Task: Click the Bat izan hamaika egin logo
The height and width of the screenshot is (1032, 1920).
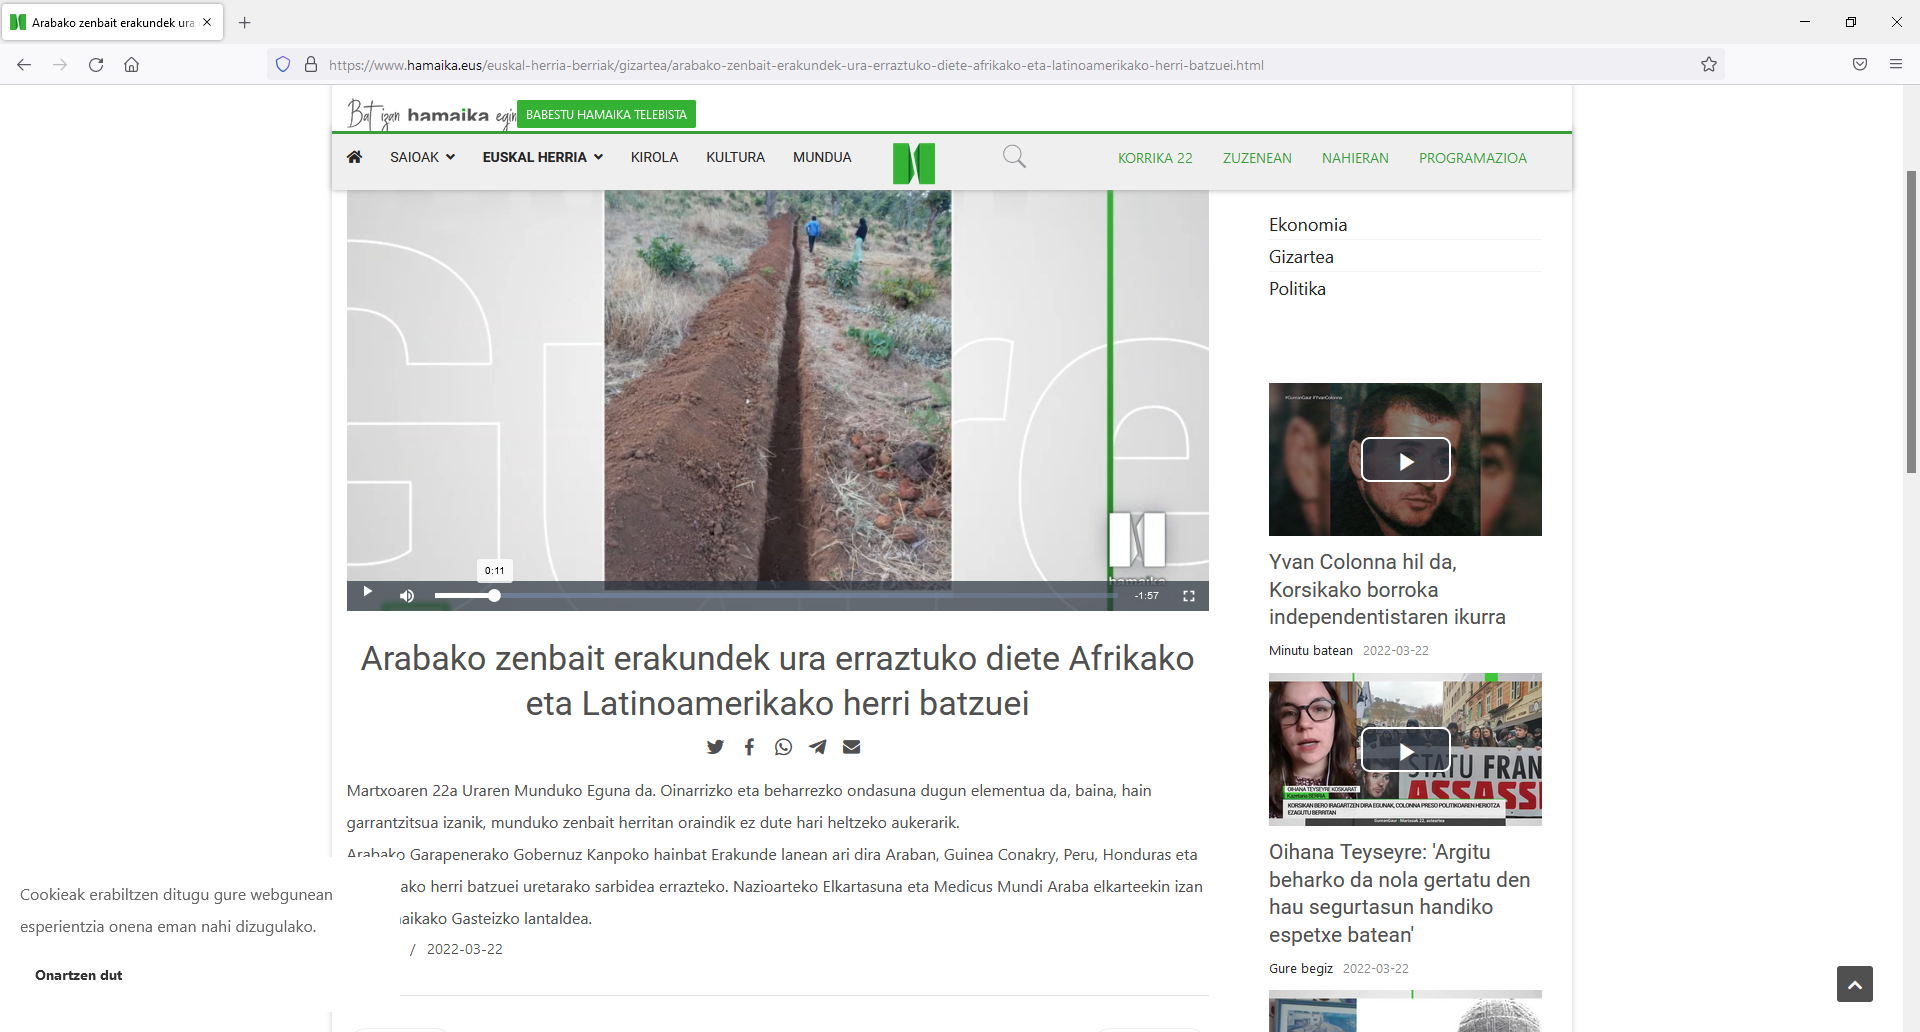Action: pos(431,115)
